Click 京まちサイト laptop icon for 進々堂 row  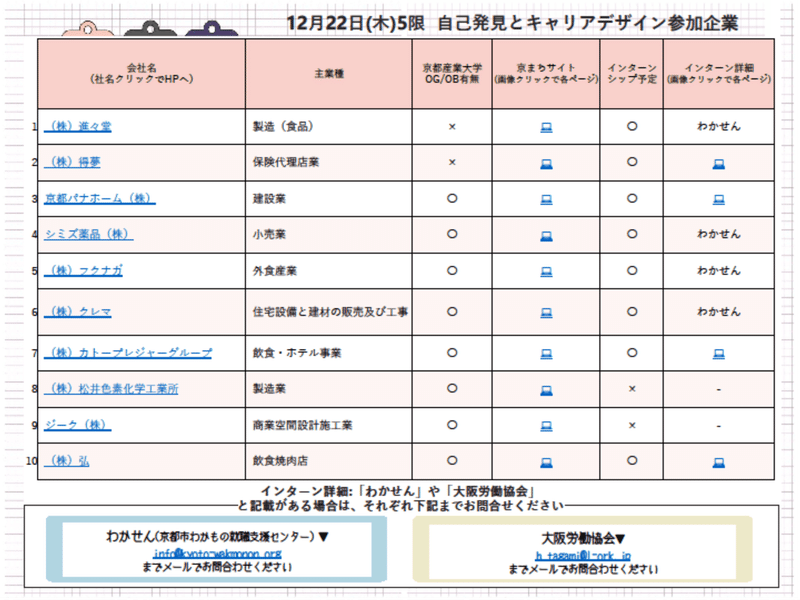click(x=546, y=127)
